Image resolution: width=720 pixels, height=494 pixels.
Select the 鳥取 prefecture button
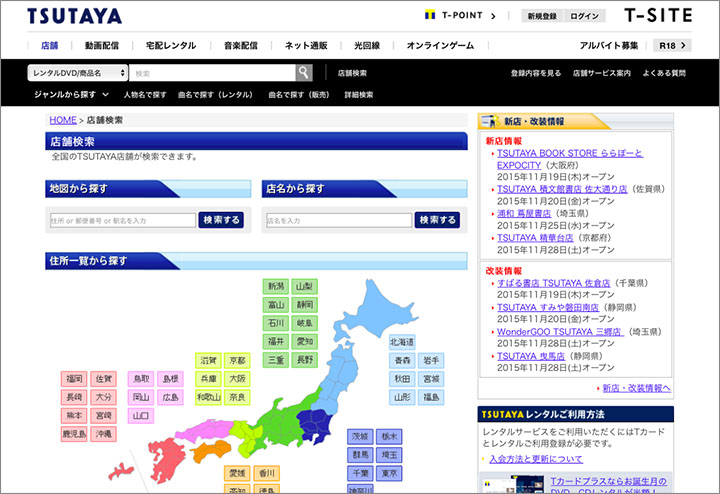pyautogui.click(x=141, y=379)
